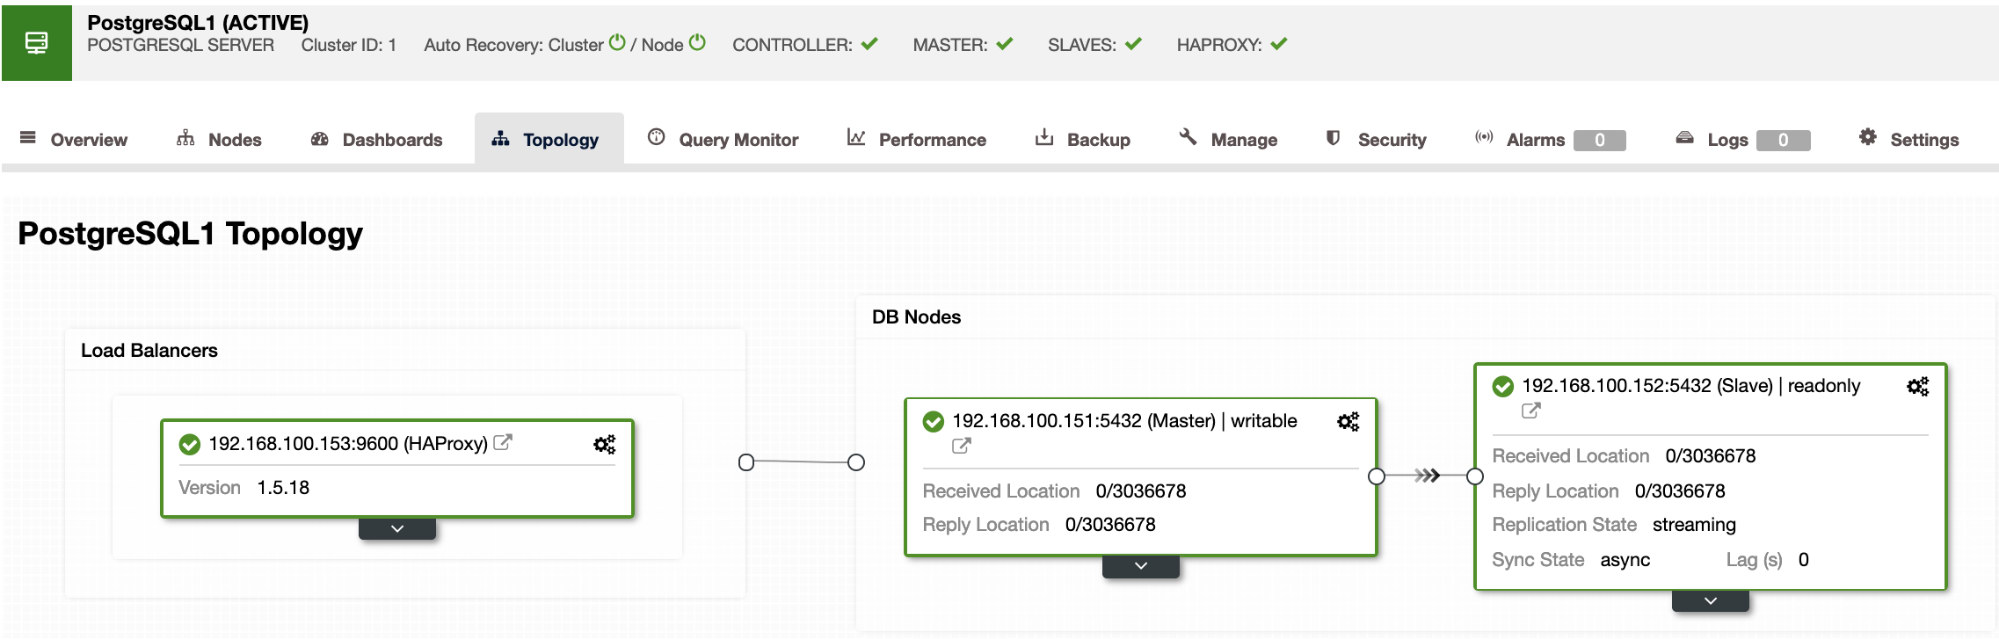Click the Slave node green status icon
The image size is (1999, 639).
pos(1503,386)
